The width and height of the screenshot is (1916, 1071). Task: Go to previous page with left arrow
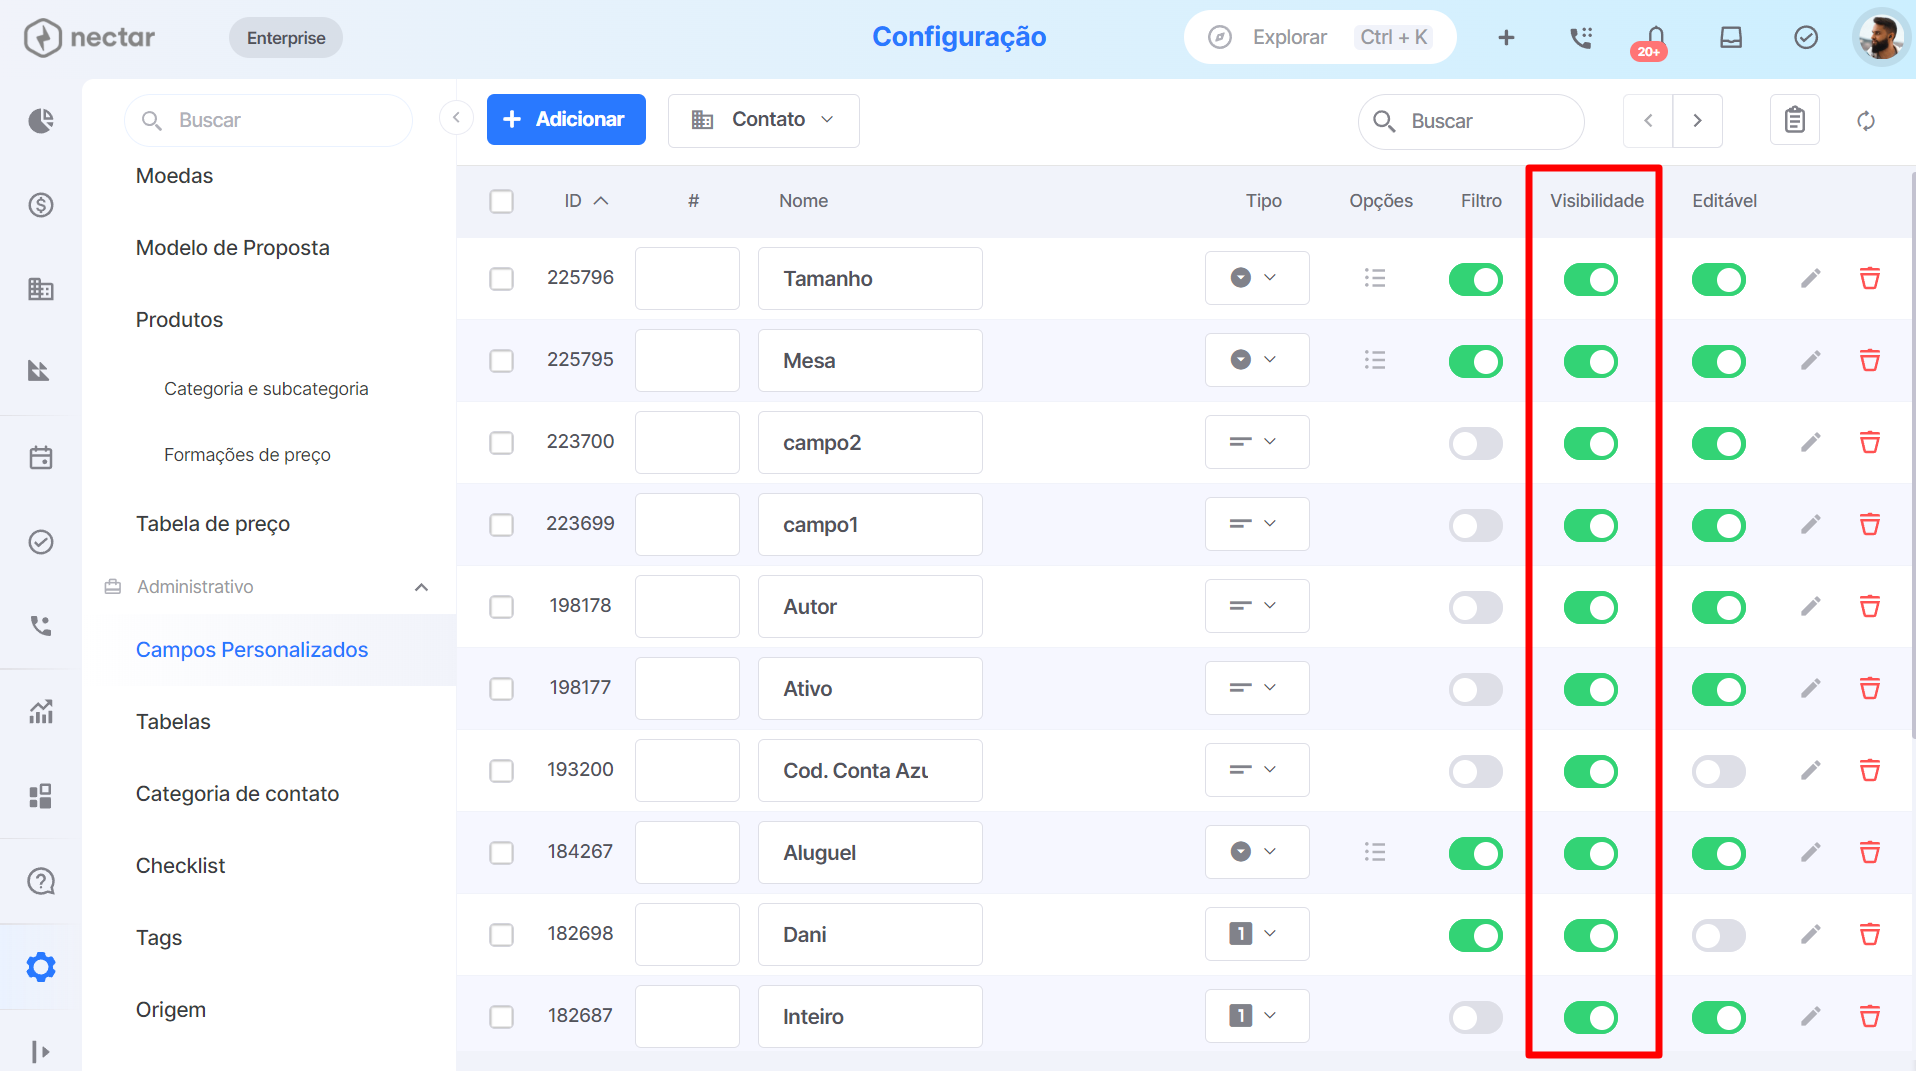pyautogui.click(x=1648, y=120)
